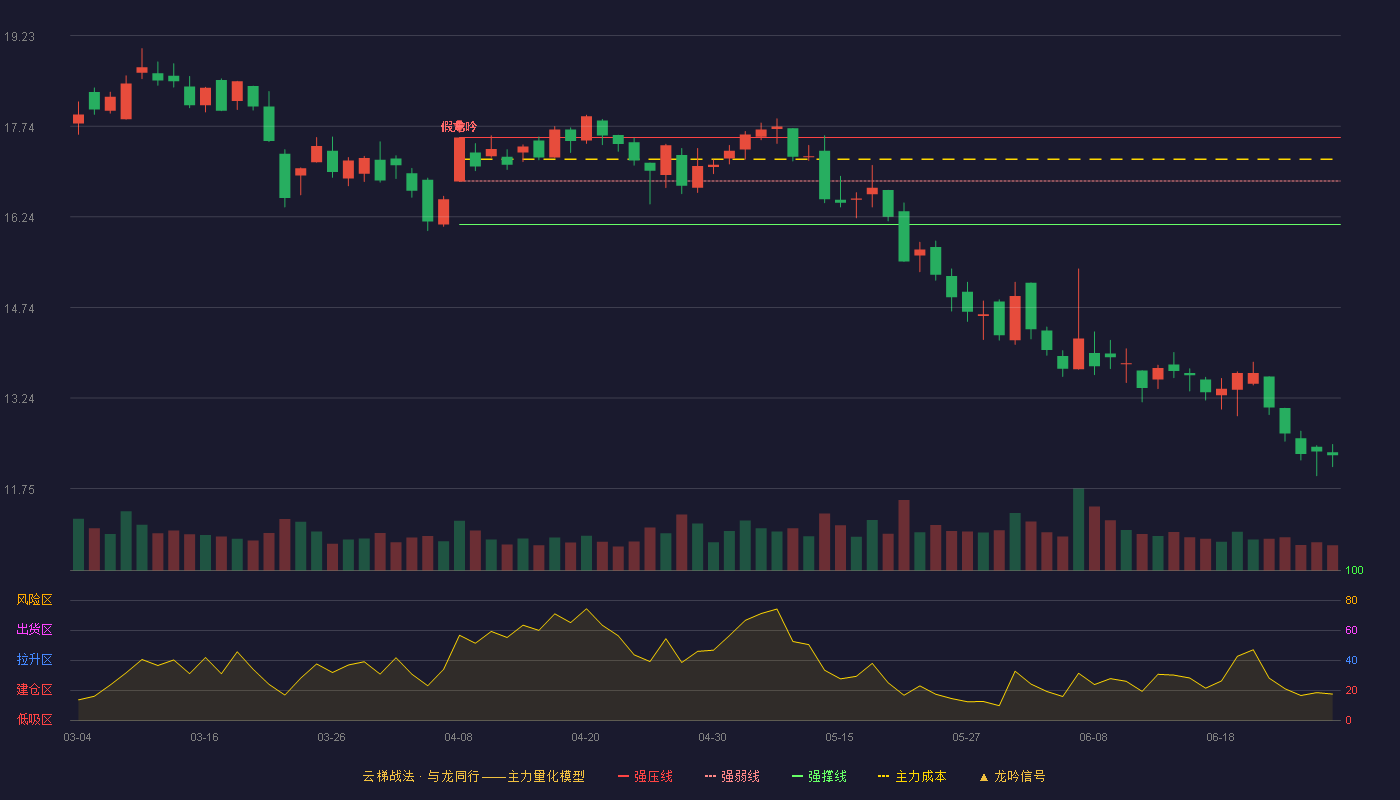
Task: Click the green dash icon before 强撑线
Action: [x=798, y=776]
